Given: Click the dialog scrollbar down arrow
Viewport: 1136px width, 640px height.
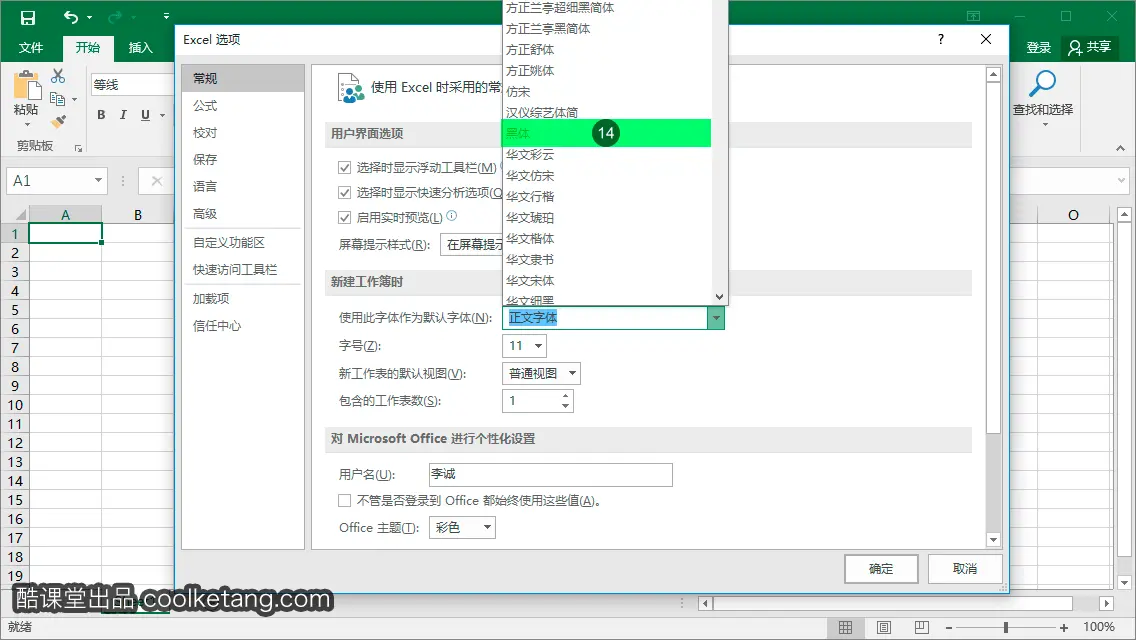Looking at the screenshot, I should [x=993, y=540].
